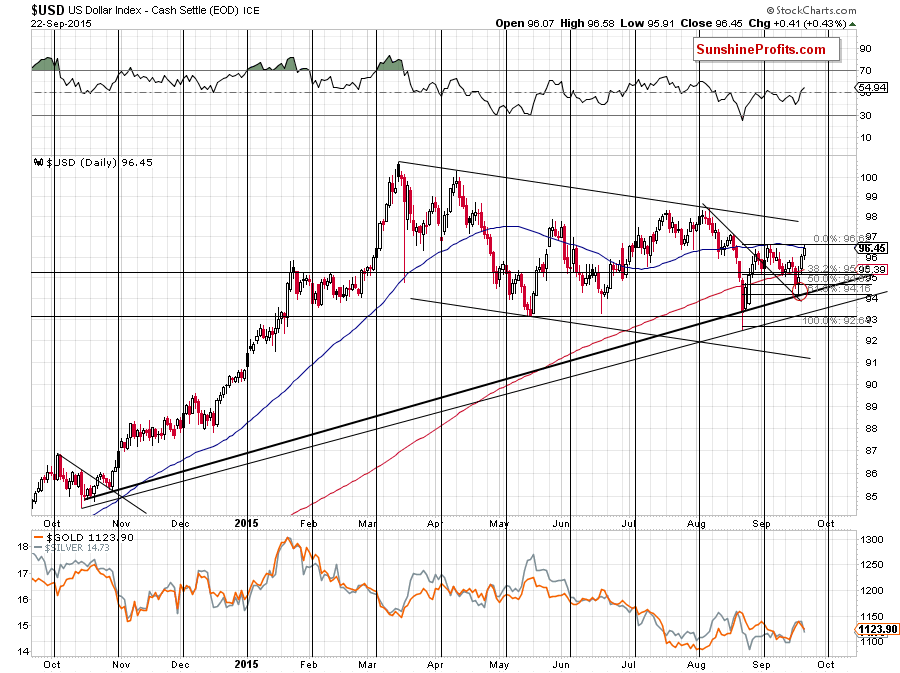The height and width of the screenshot is (673, 900).
Task: Click the 'Close 96.45' value
Action: 711,24
